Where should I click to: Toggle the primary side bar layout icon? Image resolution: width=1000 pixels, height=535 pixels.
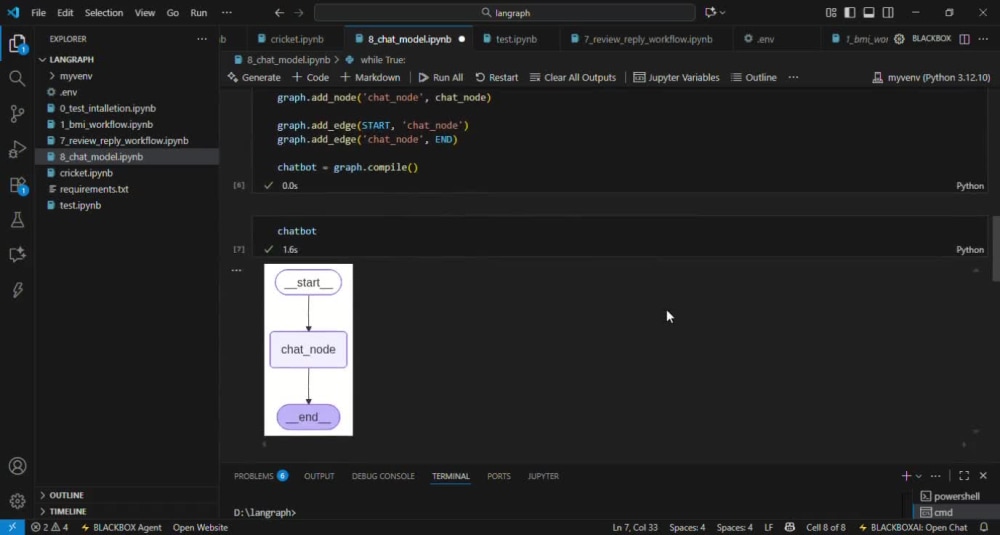point(849,13)
